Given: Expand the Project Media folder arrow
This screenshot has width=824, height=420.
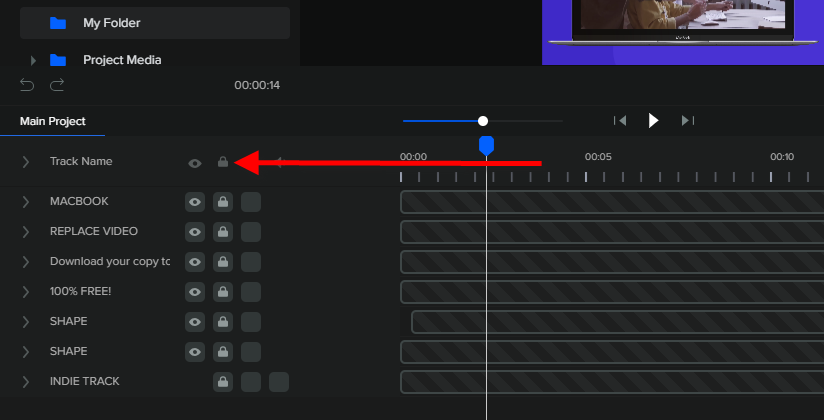Looking at the screenshot, I should click(33, 60).
